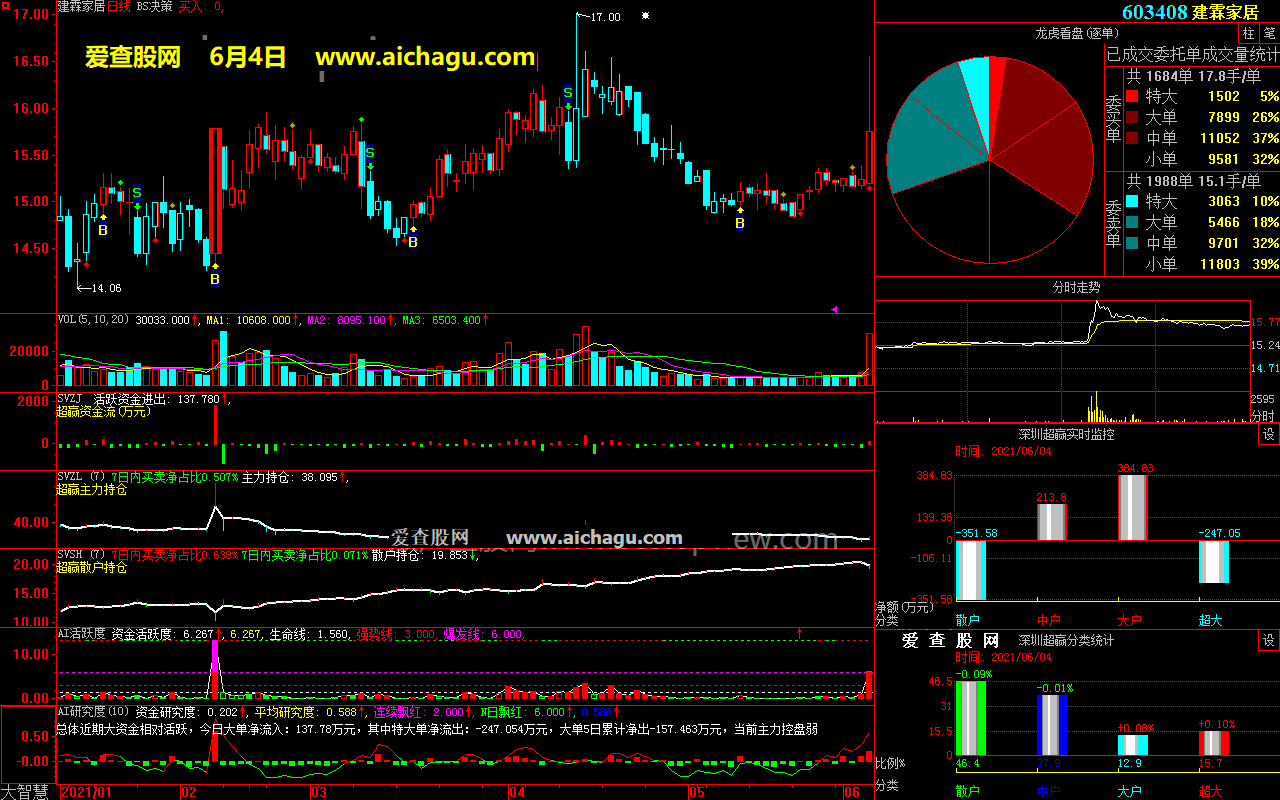Click the 超赢资金流(万元) label

tap(102, 412)
